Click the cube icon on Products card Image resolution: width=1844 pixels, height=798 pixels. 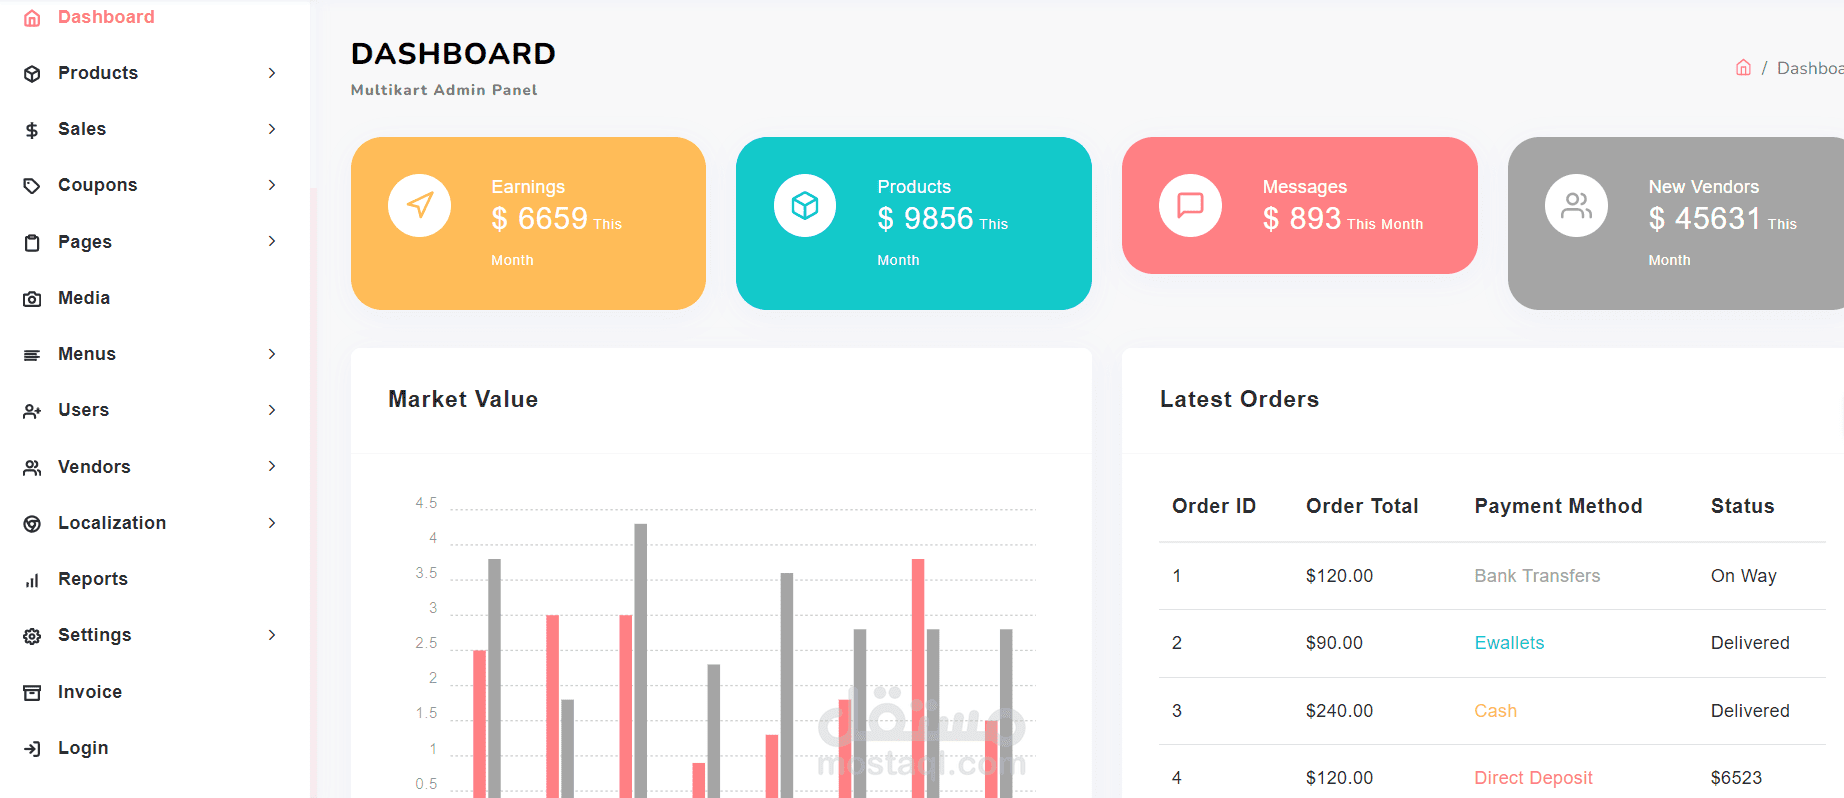tap(805, 205)
